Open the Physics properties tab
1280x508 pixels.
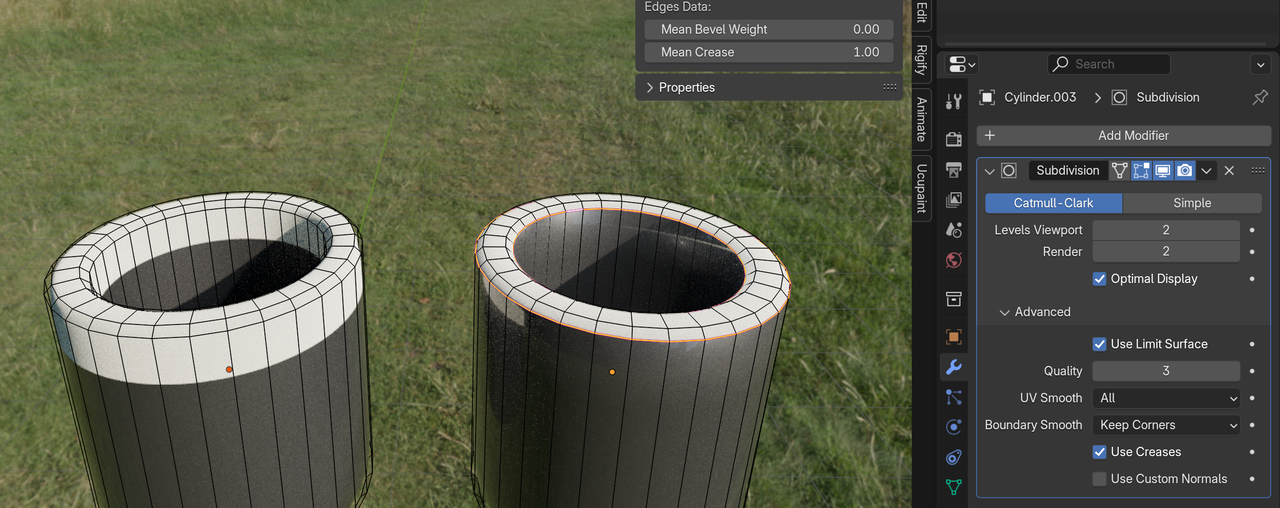[x=954, y=427]
